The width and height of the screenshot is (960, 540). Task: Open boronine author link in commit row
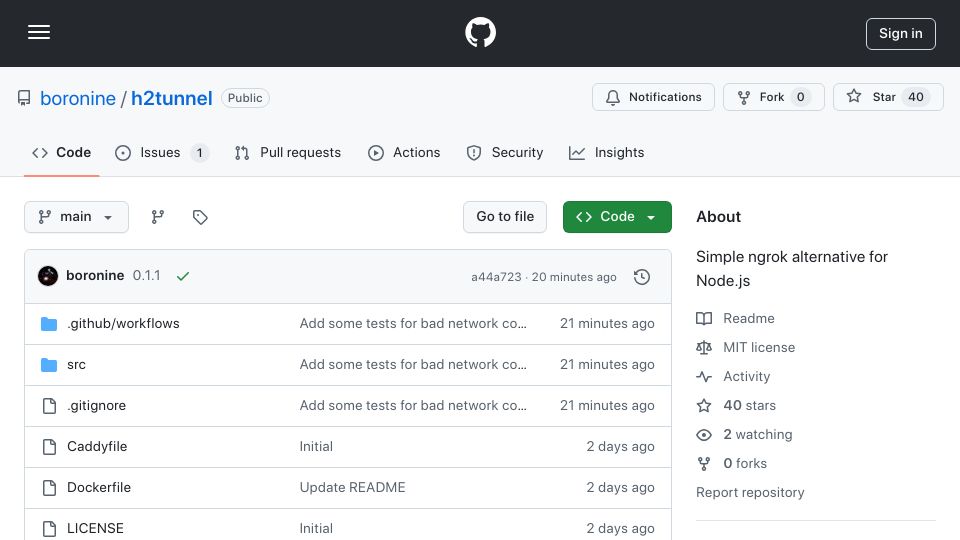click(95, 276)
